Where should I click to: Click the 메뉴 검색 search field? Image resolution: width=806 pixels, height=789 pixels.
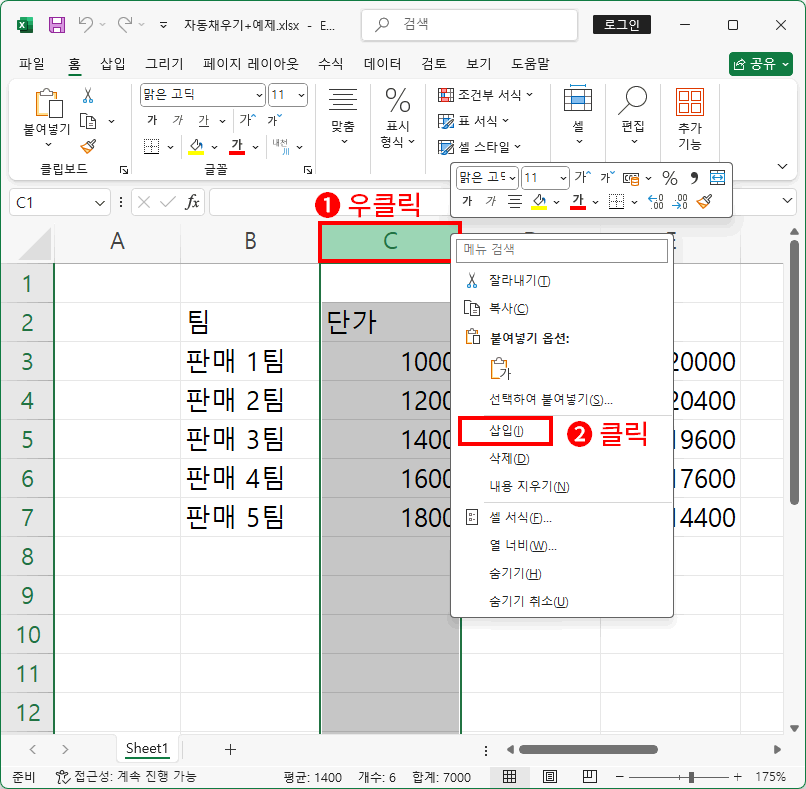(562, 250)
